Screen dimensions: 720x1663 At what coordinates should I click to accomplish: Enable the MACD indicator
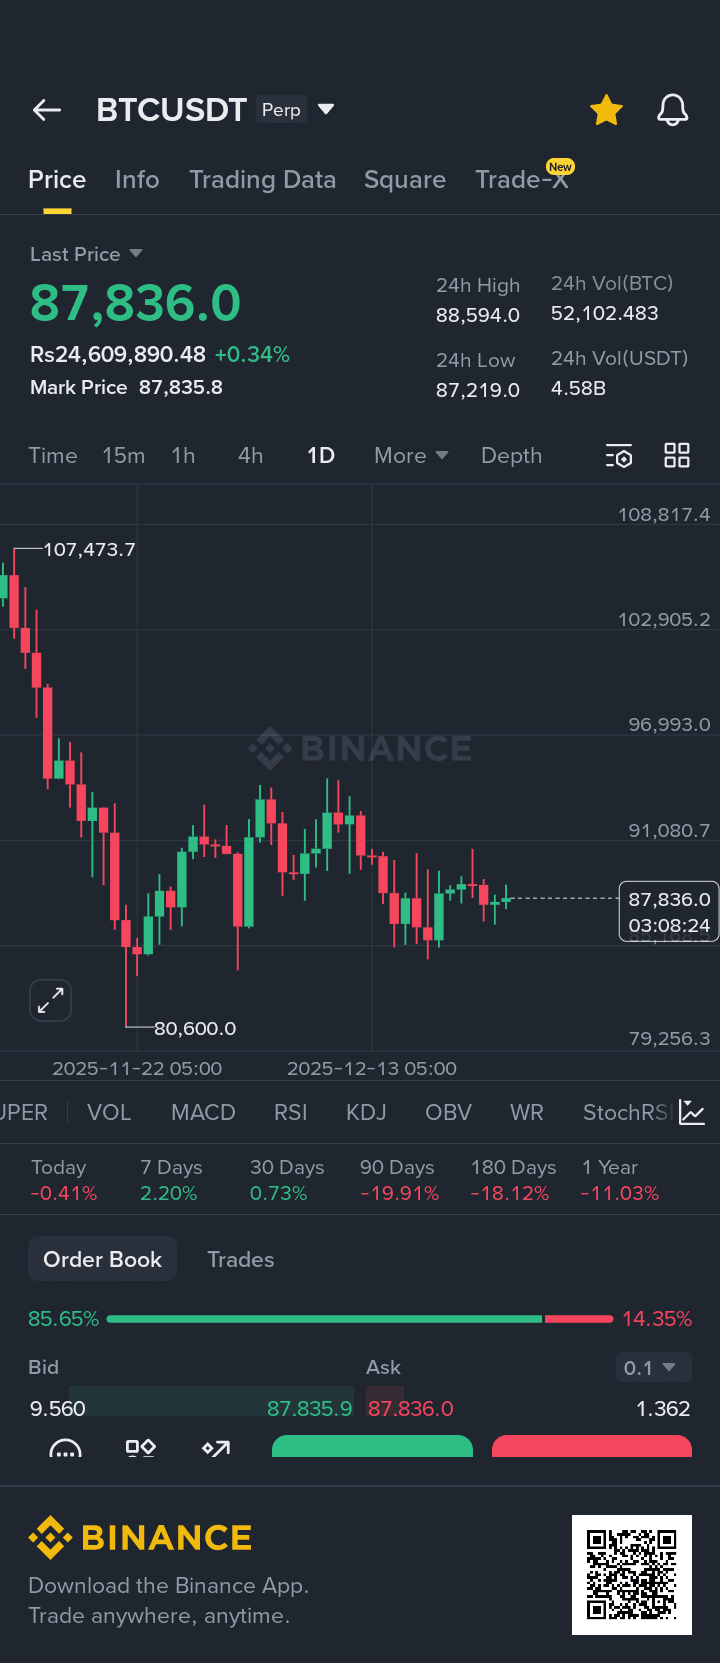click(203, 1113)
